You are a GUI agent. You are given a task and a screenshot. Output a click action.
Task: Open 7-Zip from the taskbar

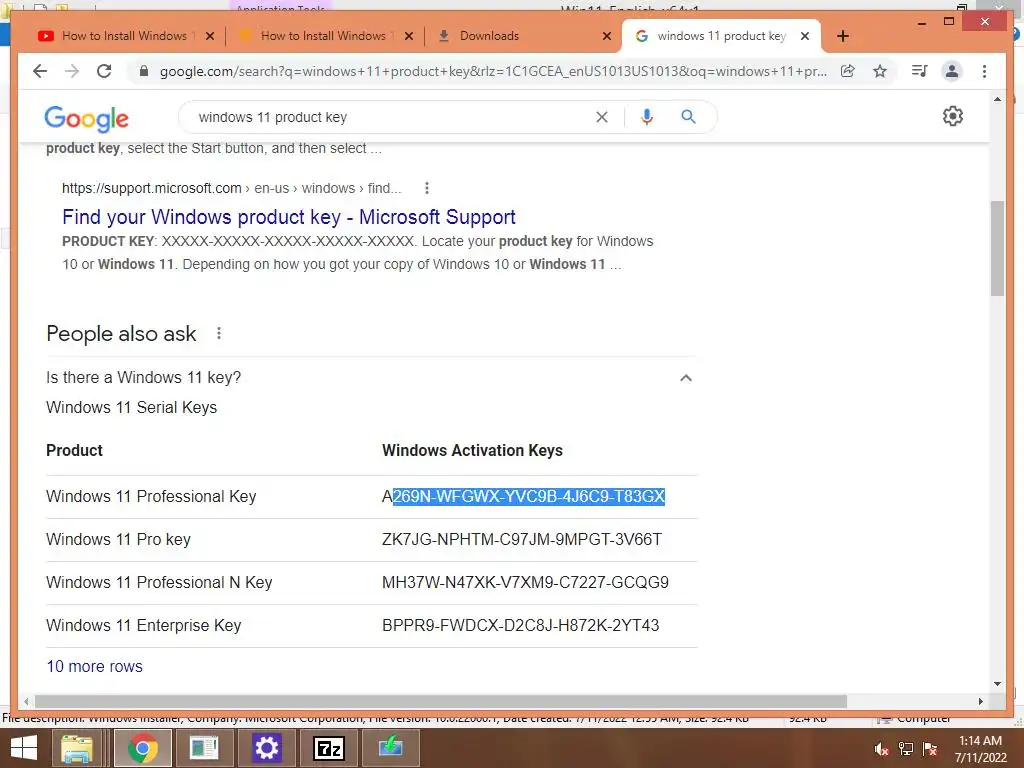(x=328, y=748)
